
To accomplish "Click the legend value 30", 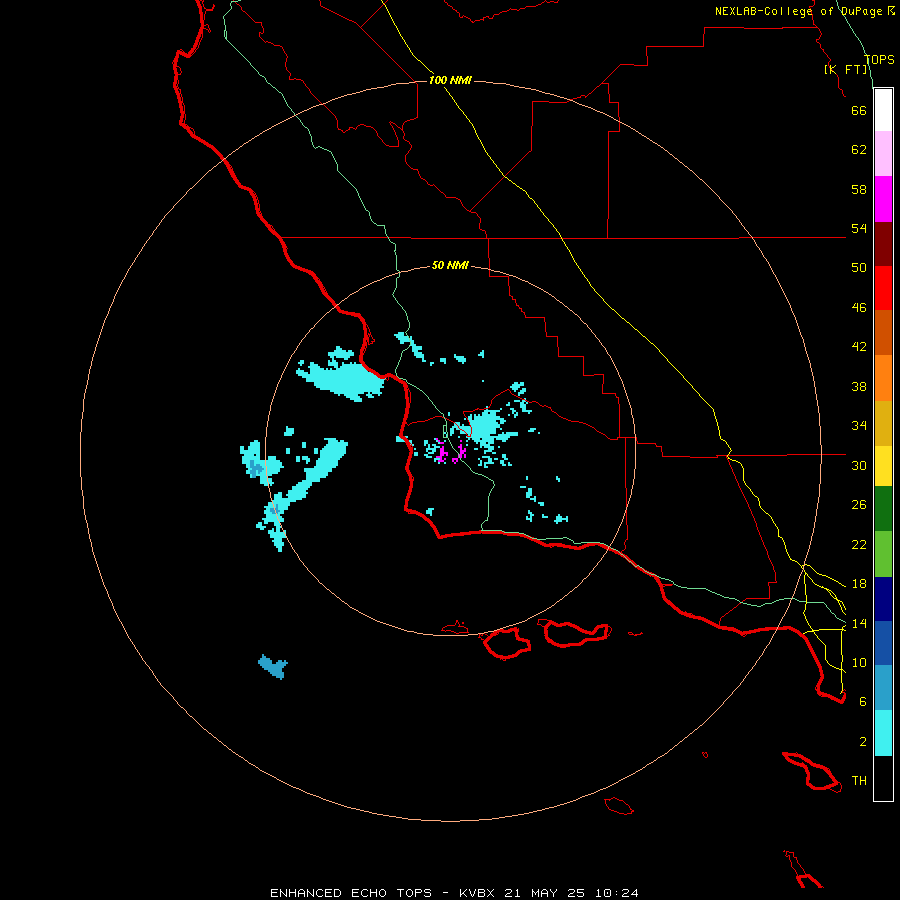I will point(859,465).
